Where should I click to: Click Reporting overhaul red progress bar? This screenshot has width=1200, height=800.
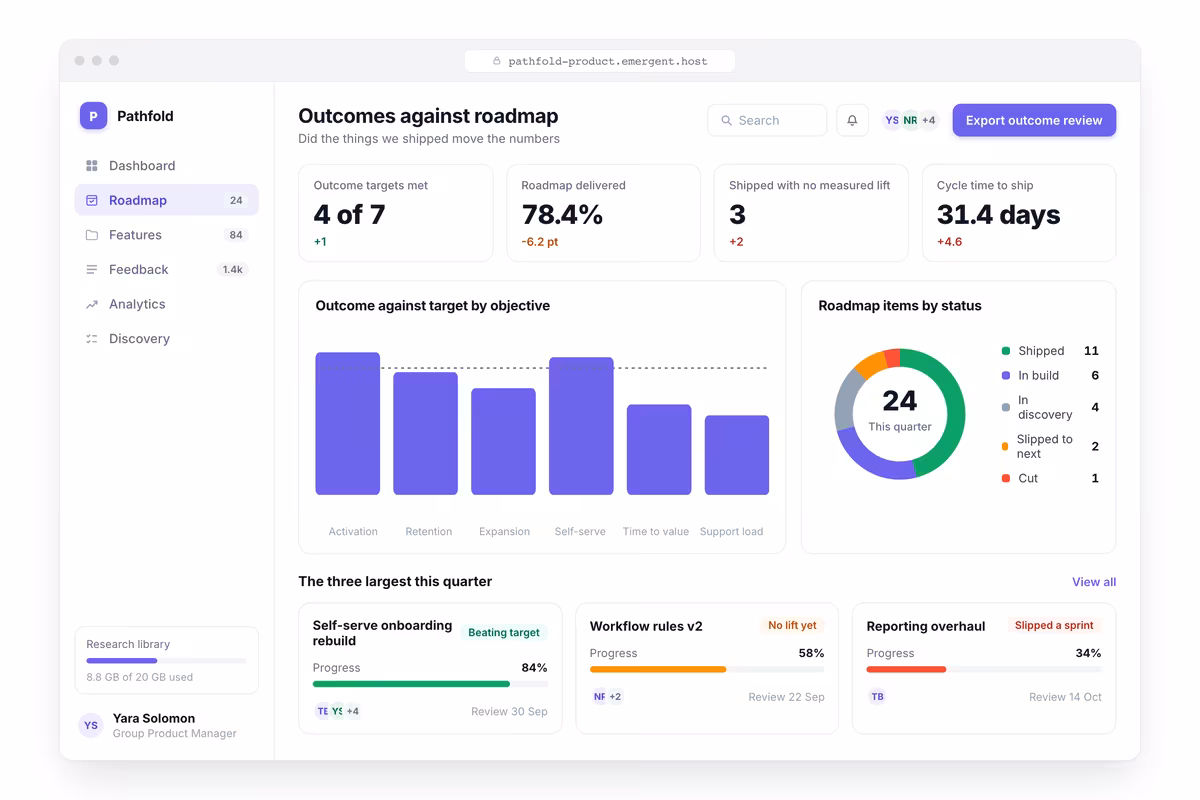(x=906, y=669)
